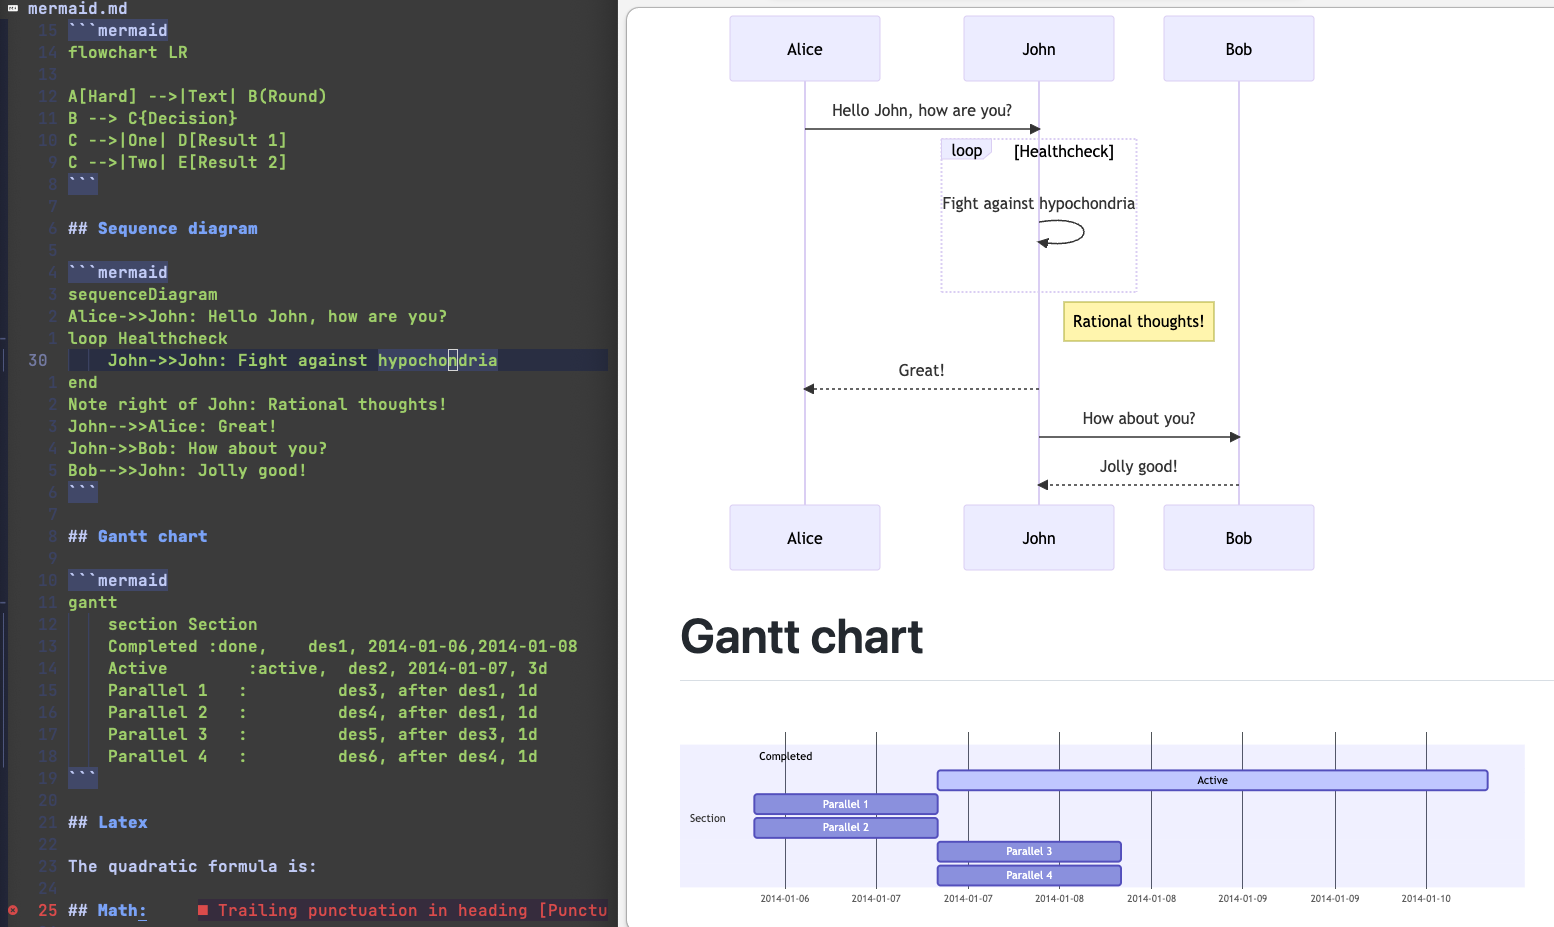Click the 'Parallel 1' Gantt bar
Screen dimensions: 1554x927
point(846,804)
